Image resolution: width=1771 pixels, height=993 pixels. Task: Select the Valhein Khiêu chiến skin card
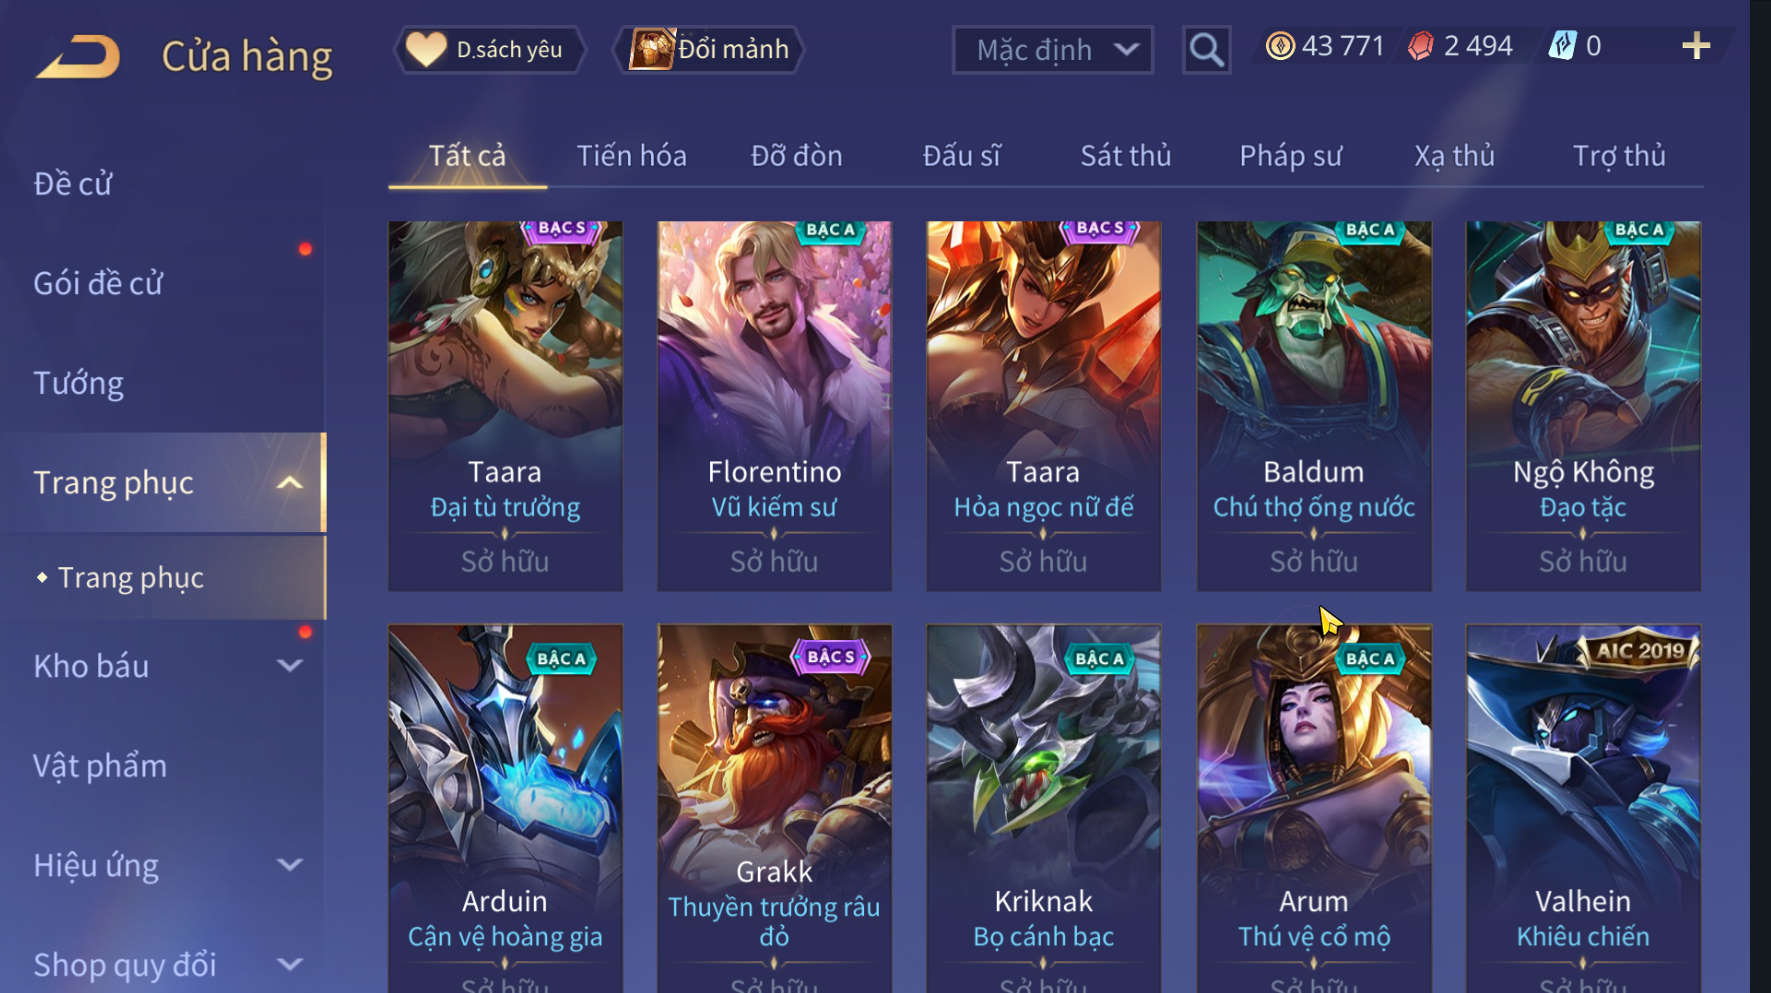(x=1583, y=808)
